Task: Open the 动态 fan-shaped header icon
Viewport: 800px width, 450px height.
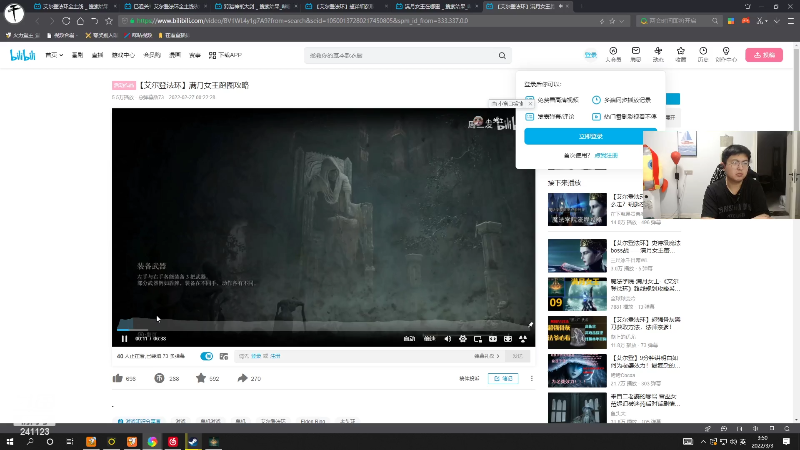Action: click(x=658, y=54)
